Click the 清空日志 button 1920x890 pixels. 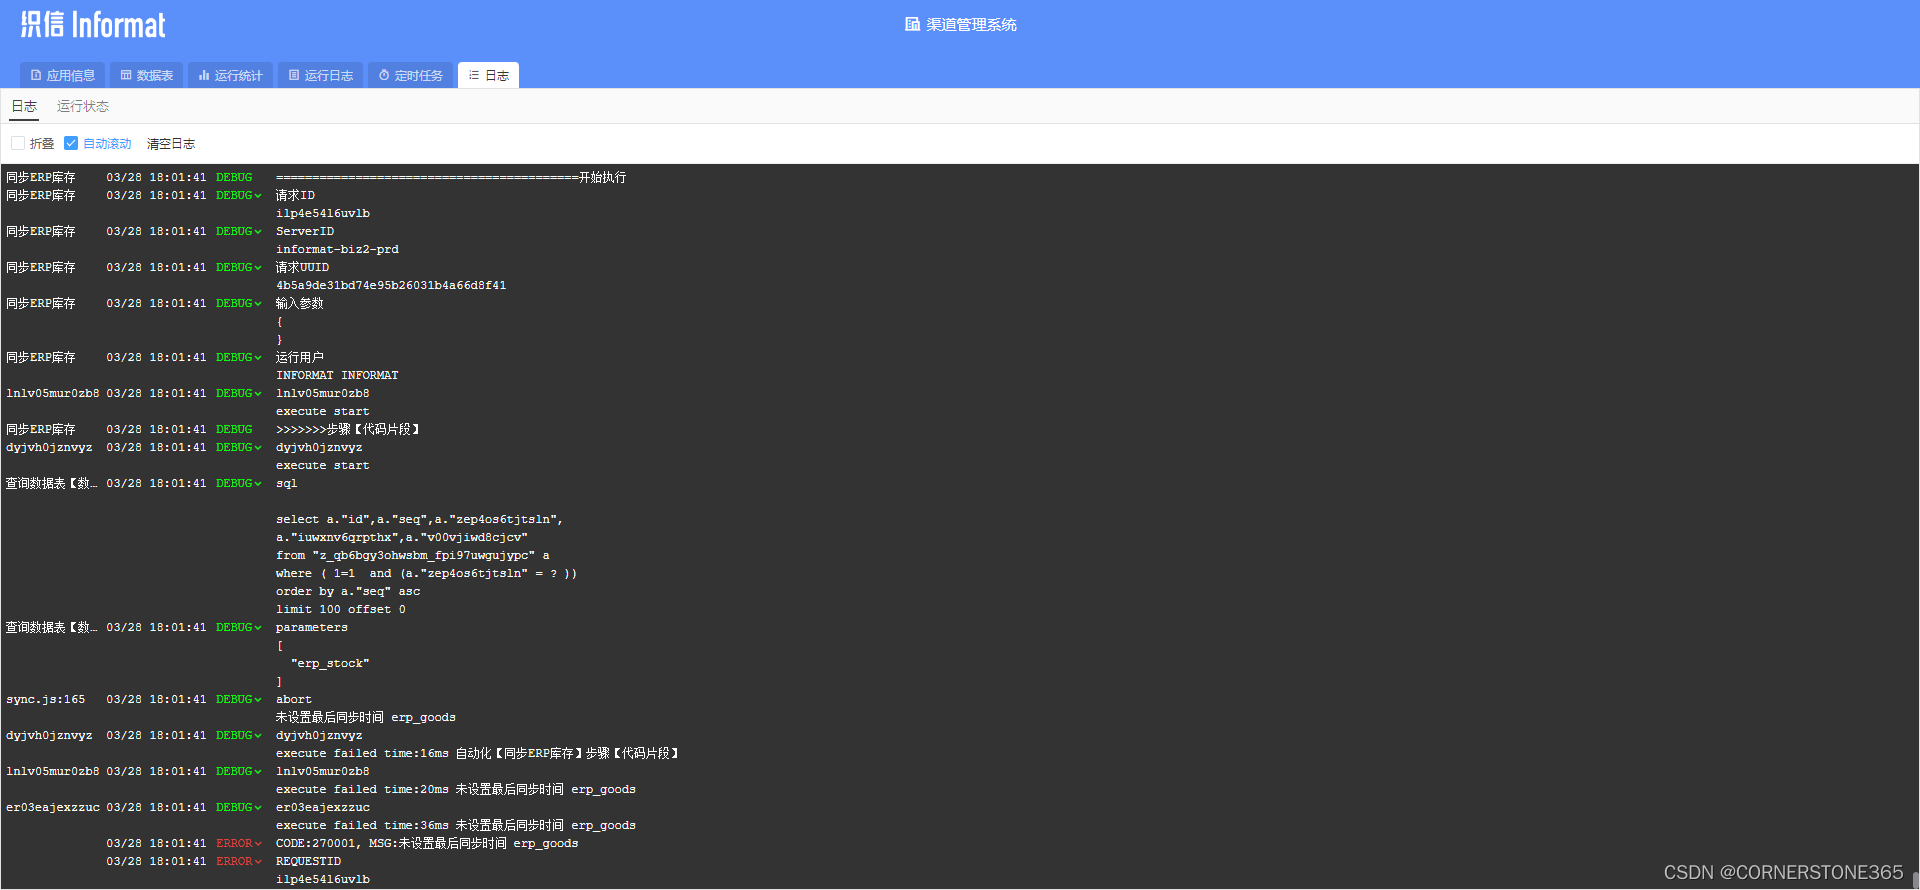pos(171,144)
